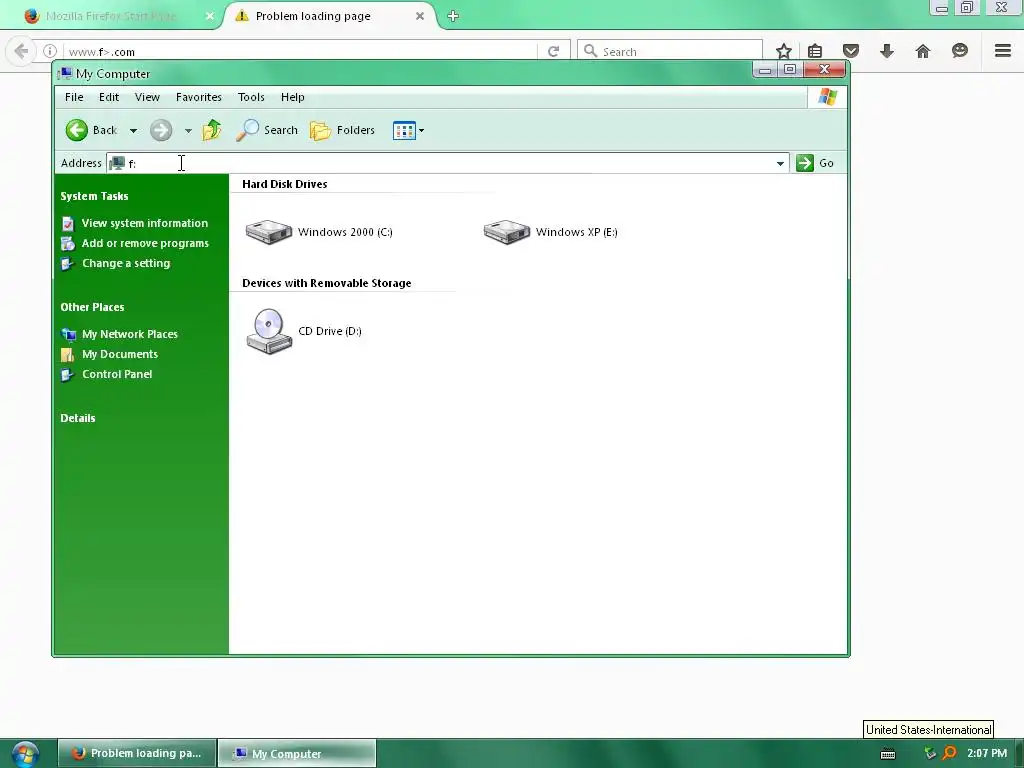Open the File menu
The width and height of the screenshot is (1024, 768).
coord(74,97)
